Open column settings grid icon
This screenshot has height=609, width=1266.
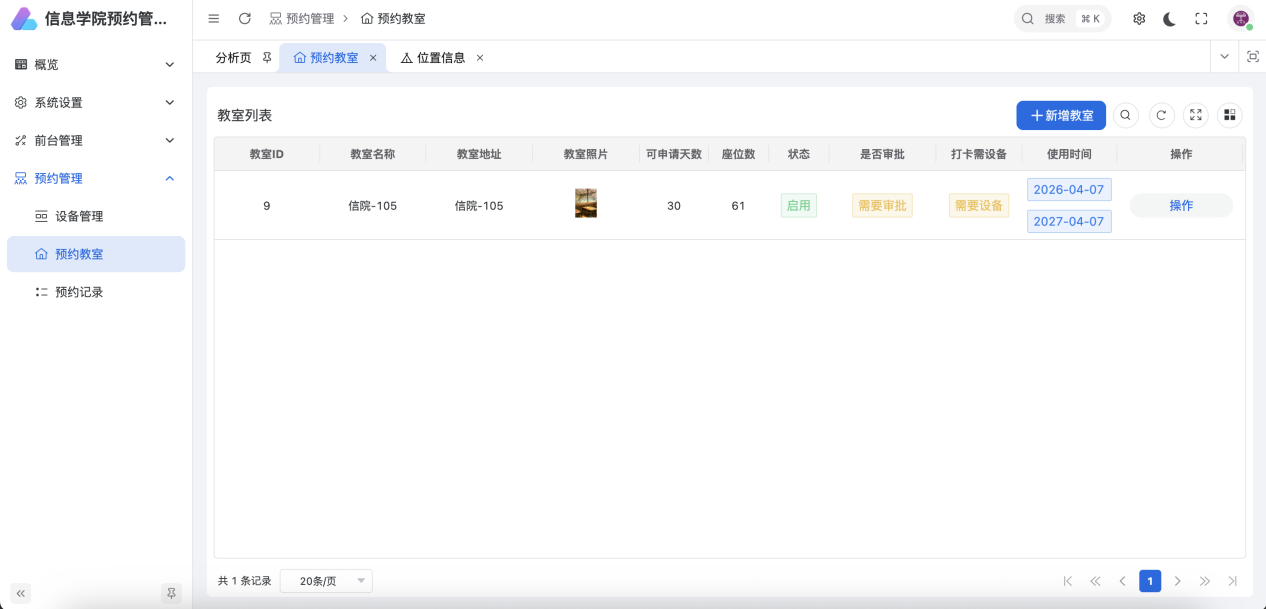pos(1229,116)
